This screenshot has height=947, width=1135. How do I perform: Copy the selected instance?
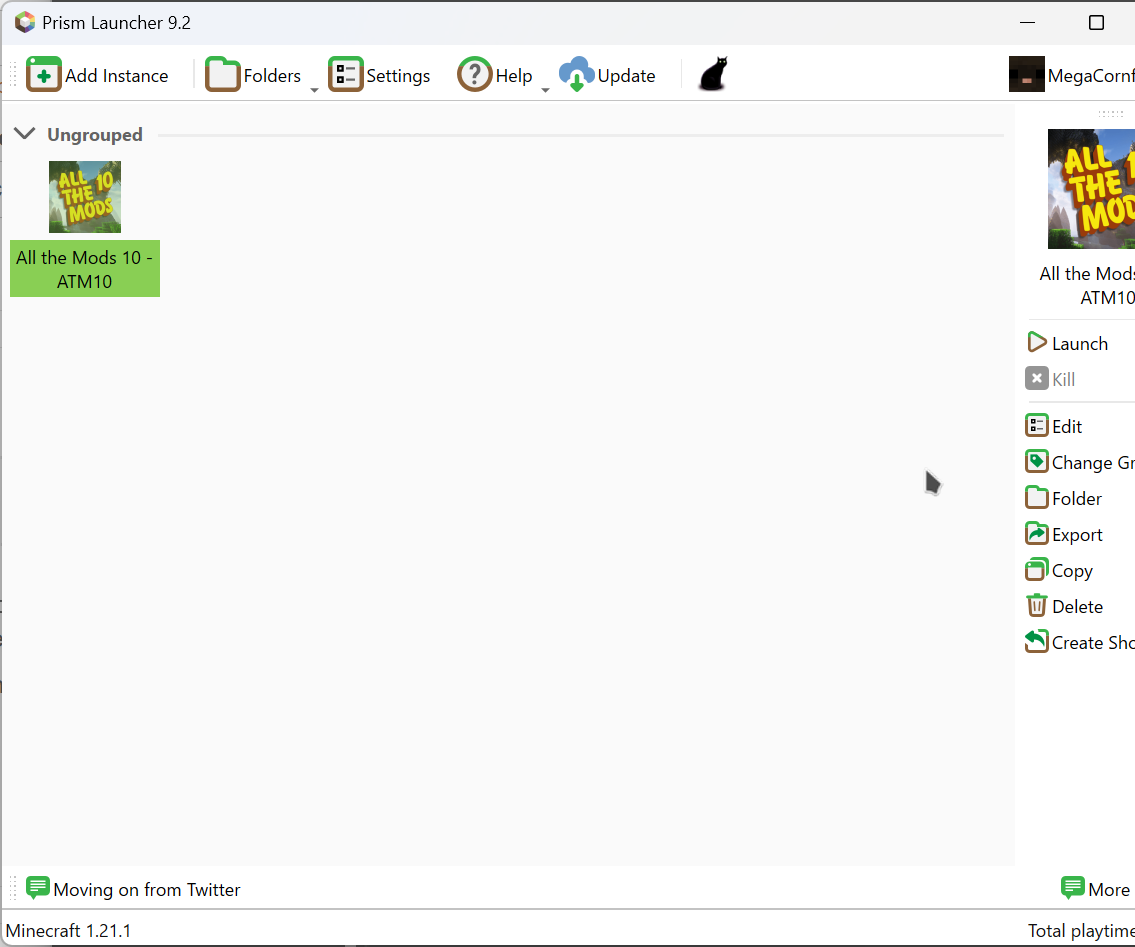click(1060, 570)
